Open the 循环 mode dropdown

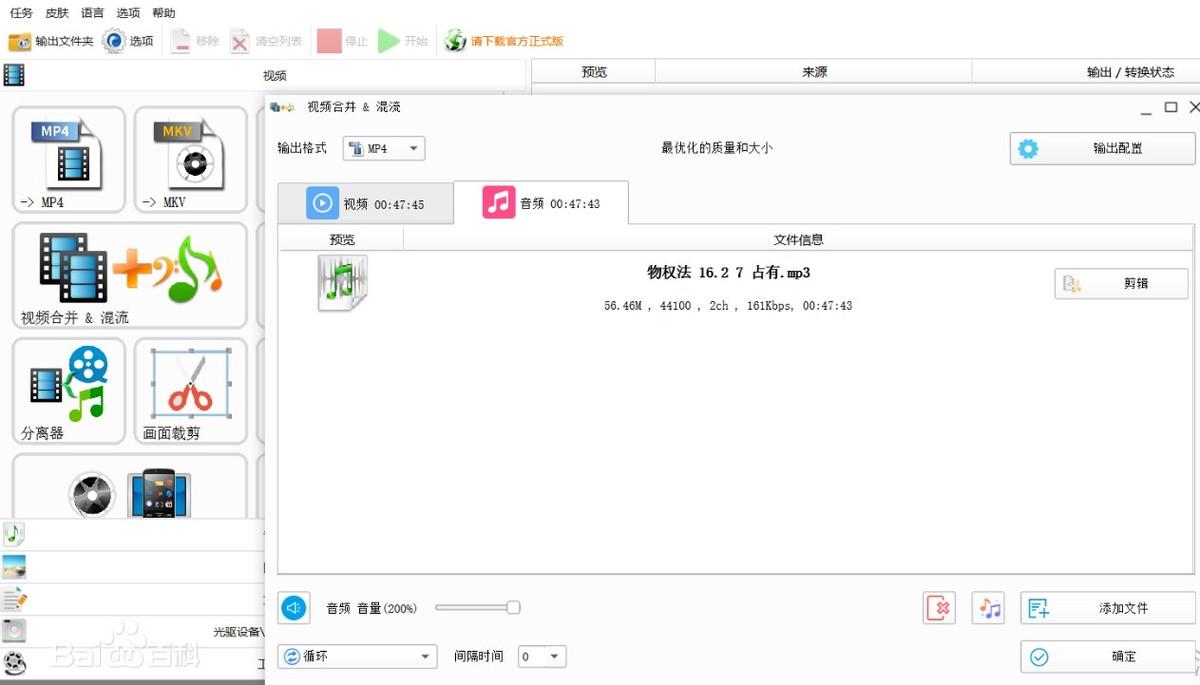click(x=357, y=657)
